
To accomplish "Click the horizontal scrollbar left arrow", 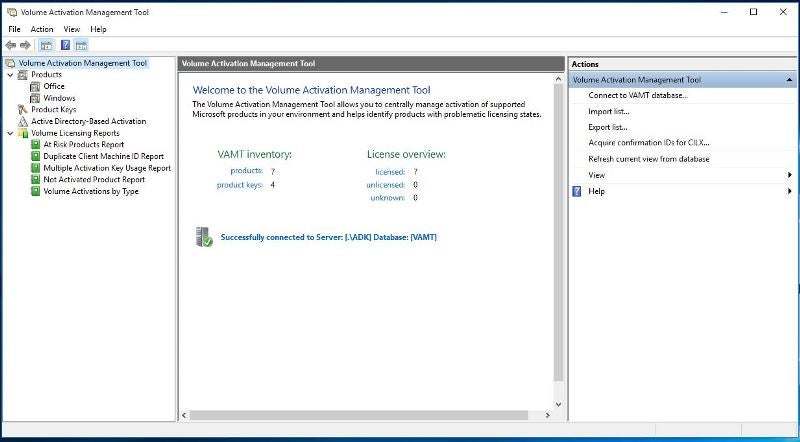I will coord(184,415).
